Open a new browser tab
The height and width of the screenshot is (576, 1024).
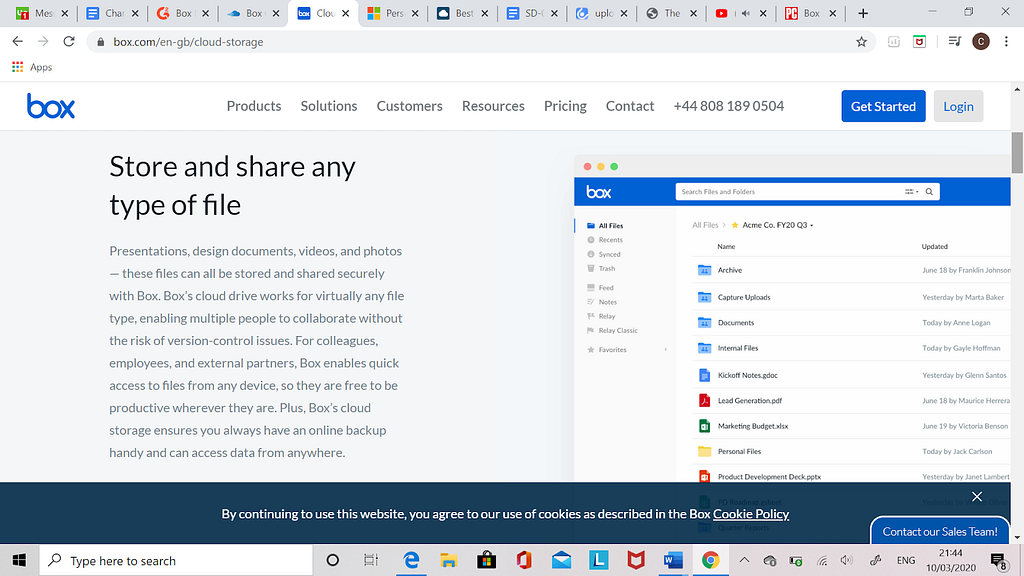[x=863, y=13]
